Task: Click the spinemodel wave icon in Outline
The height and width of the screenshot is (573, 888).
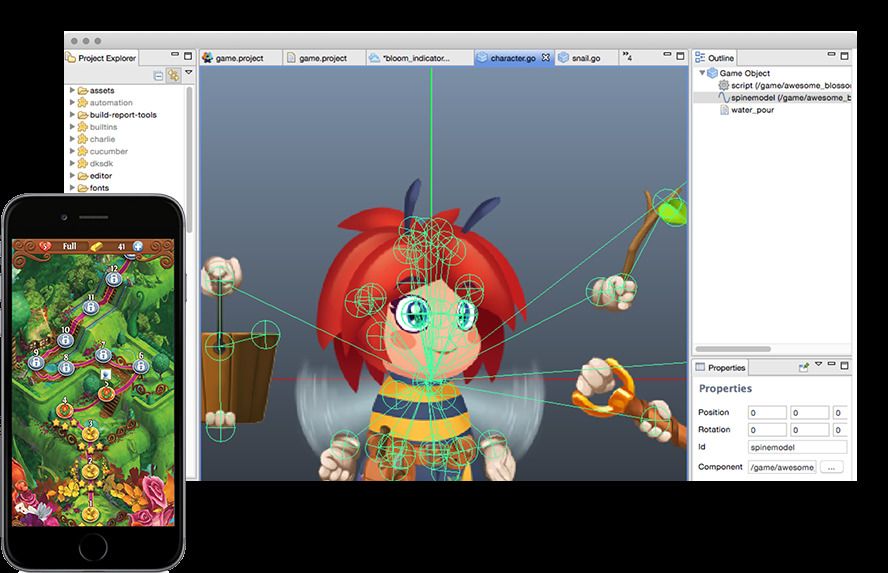Action: coord(723,98)
